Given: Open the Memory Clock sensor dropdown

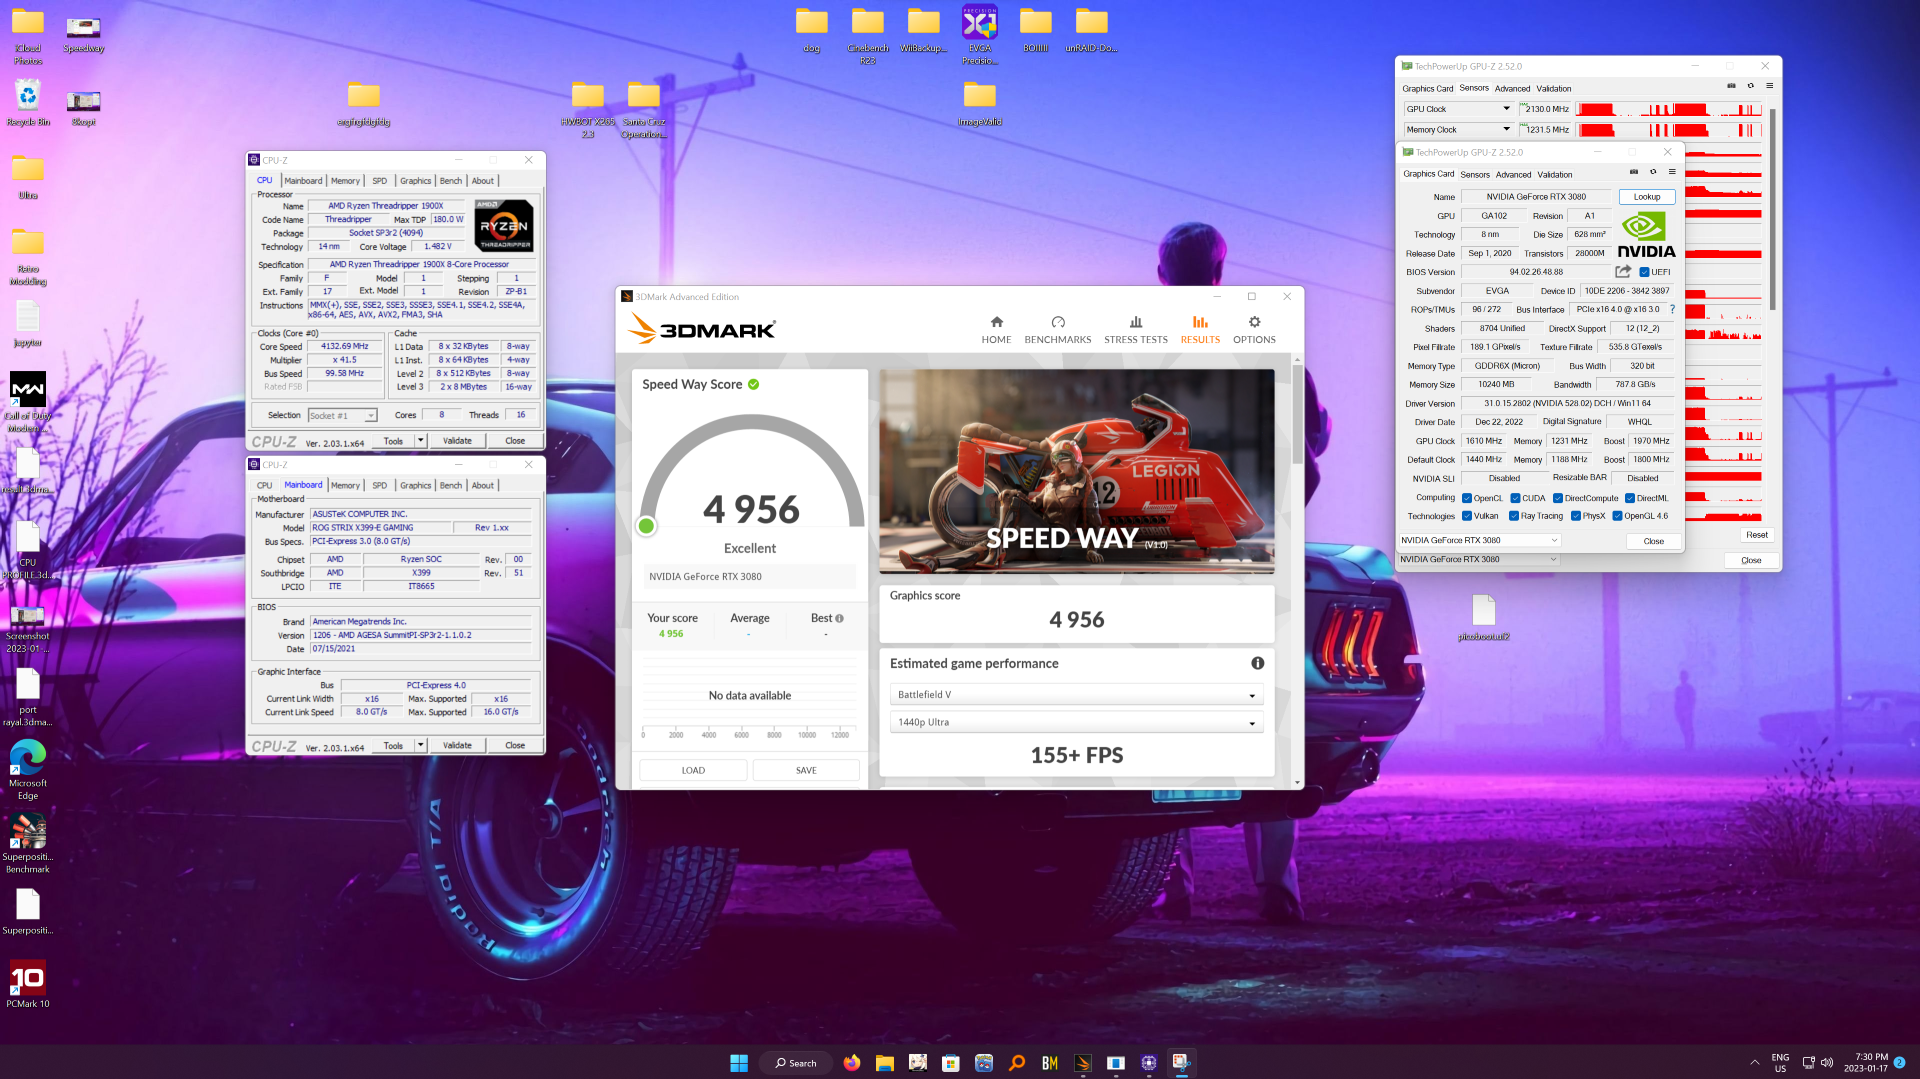Looking at the screenshot, I should point(1458,130).
